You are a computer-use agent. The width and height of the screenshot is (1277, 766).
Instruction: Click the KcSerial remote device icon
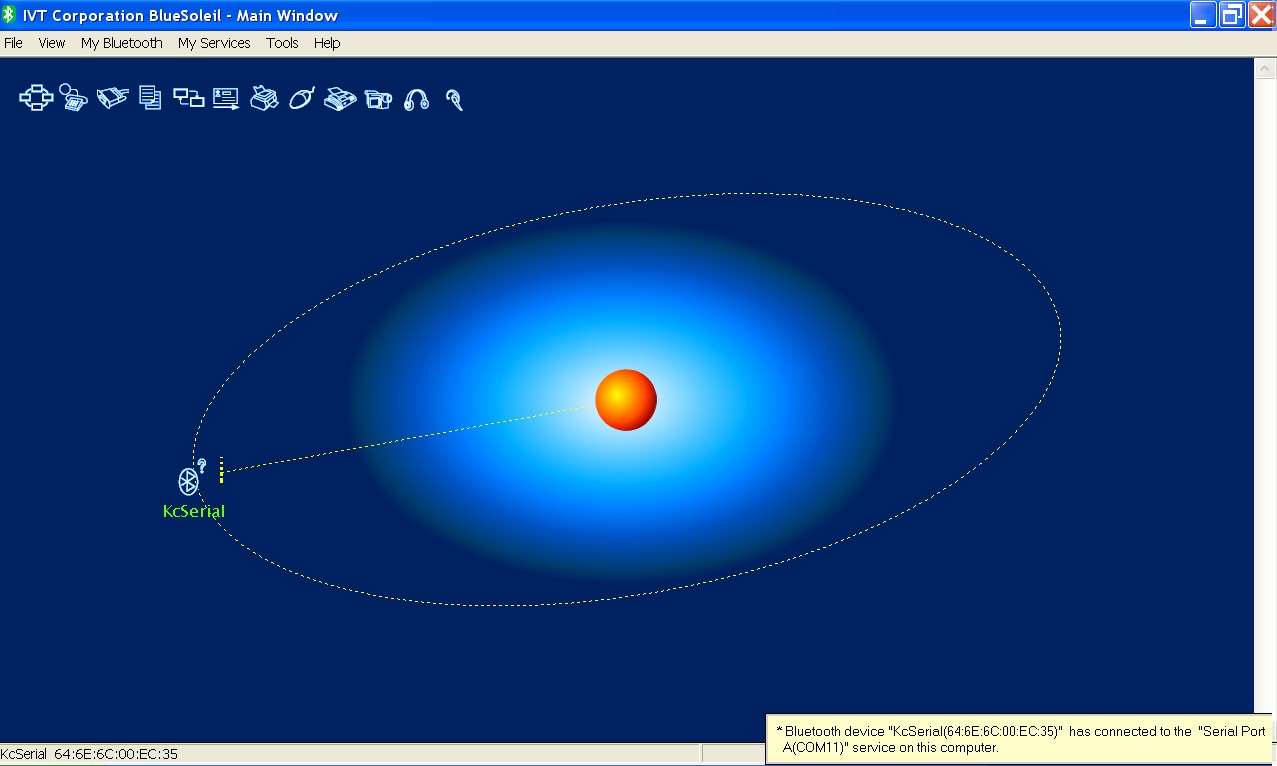(x=190, y=479)
